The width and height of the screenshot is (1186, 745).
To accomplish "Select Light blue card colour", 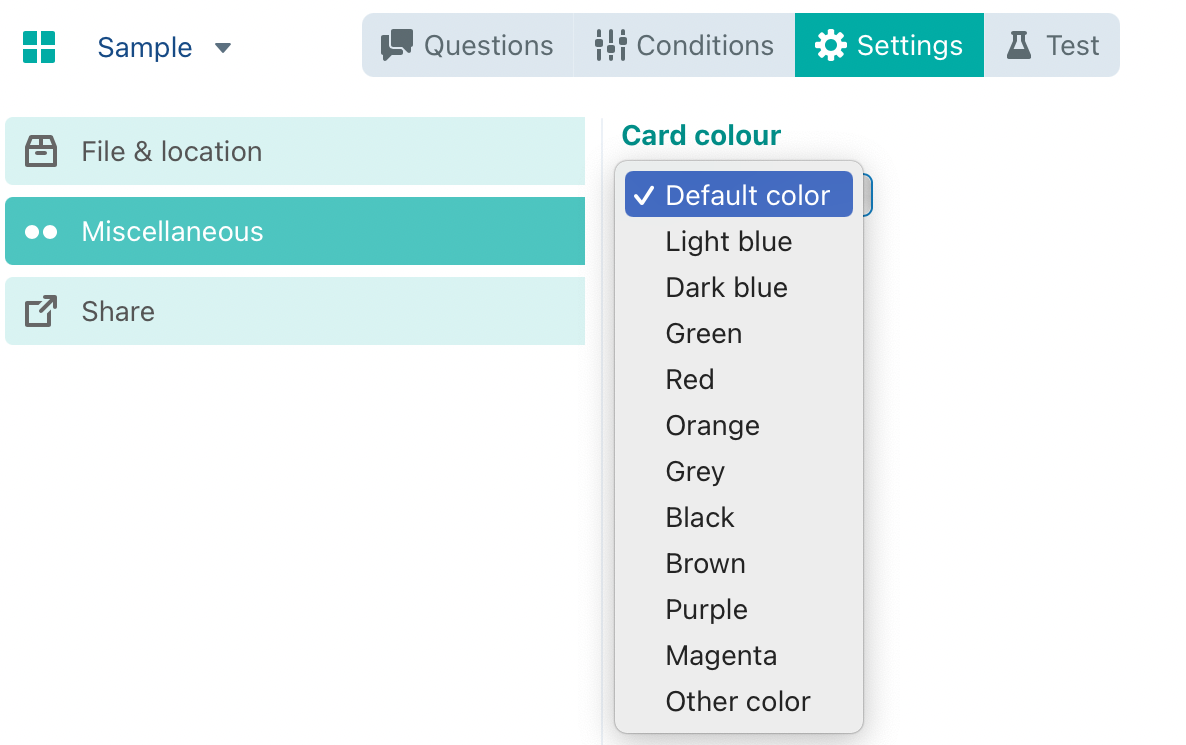I will (x=729, y=241).
